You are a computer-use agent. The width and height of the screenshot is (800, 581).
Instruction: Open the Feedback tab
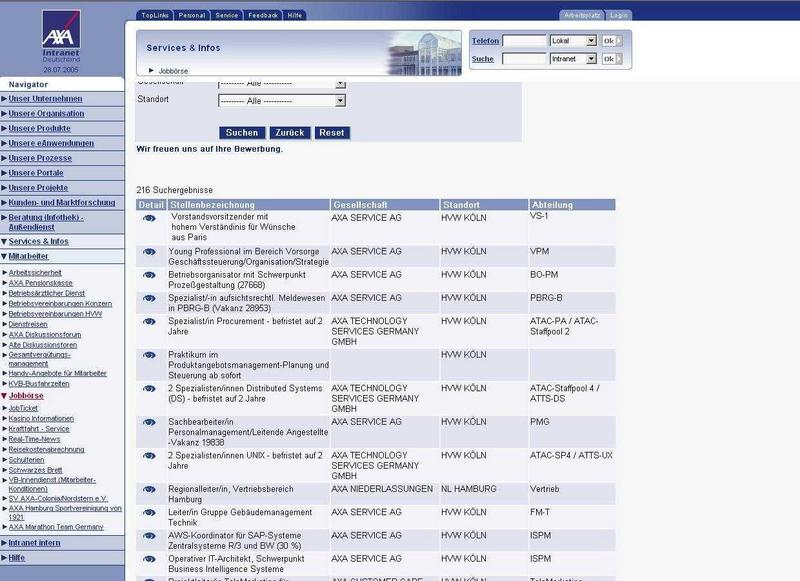coord(263,15)
